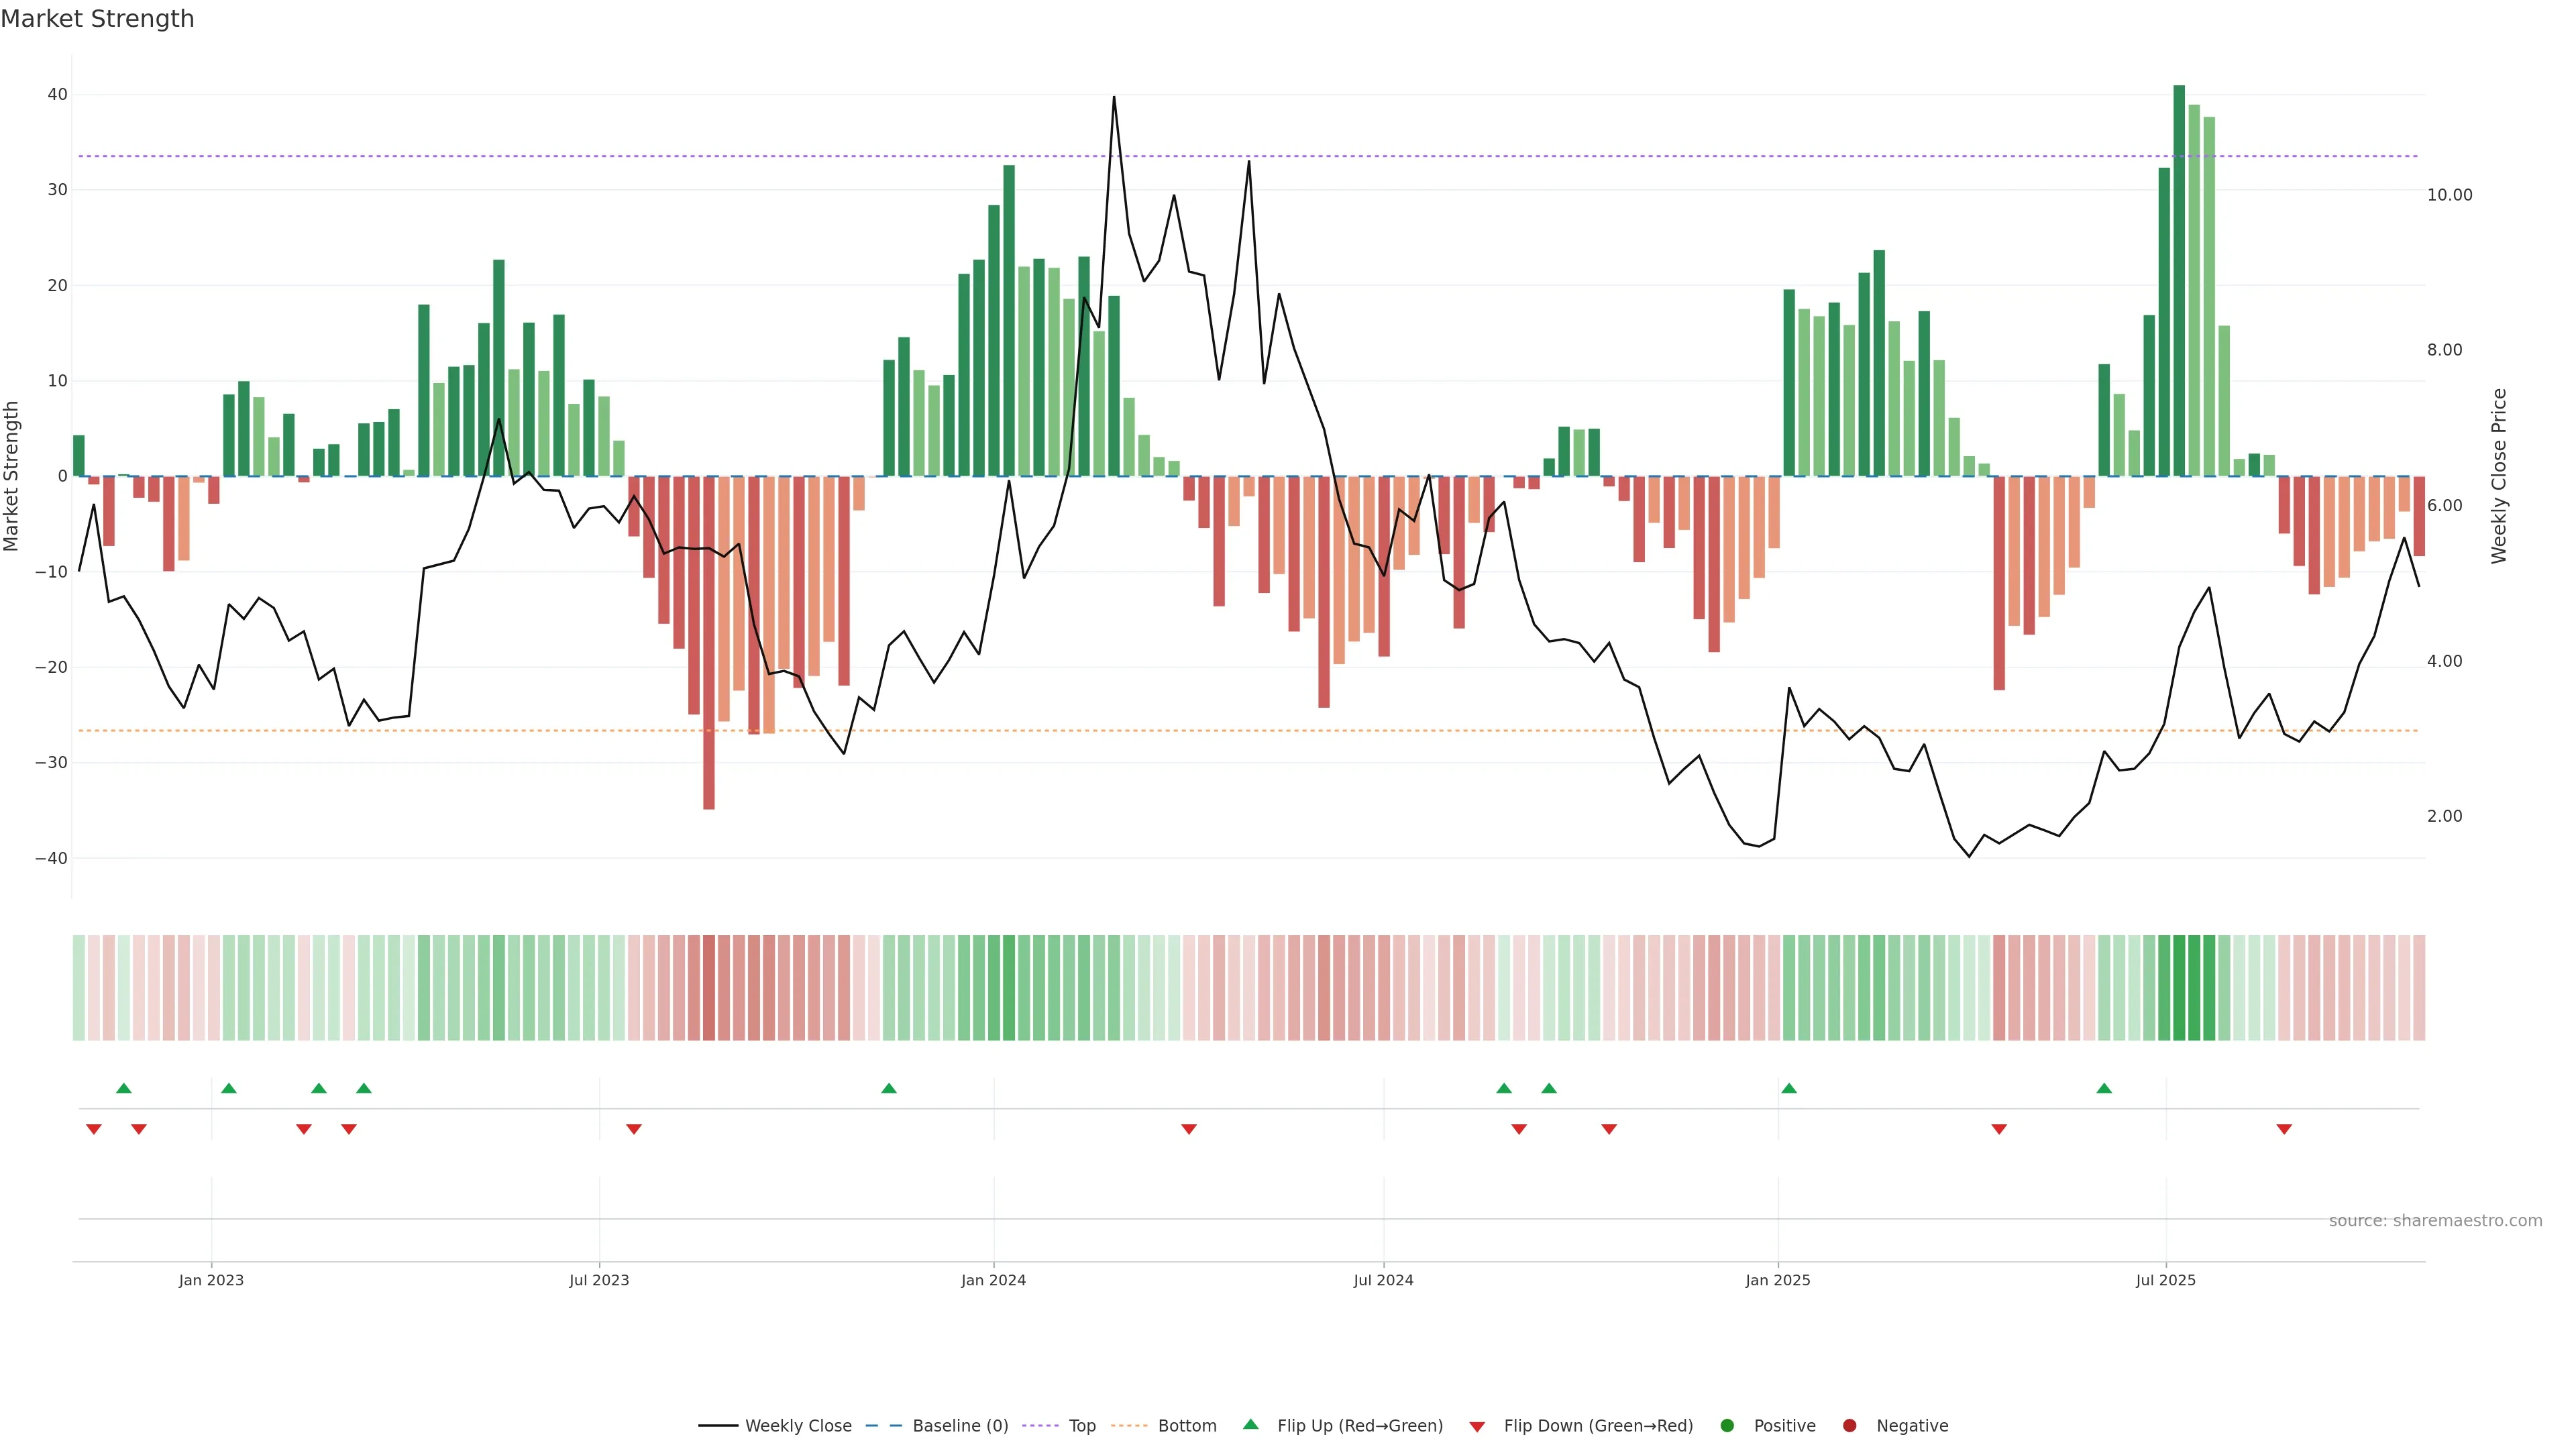Screen dimensions: 2576x1449
Task: Click the dark red Negative legend dot
Action: (x=1849, y=1426)
